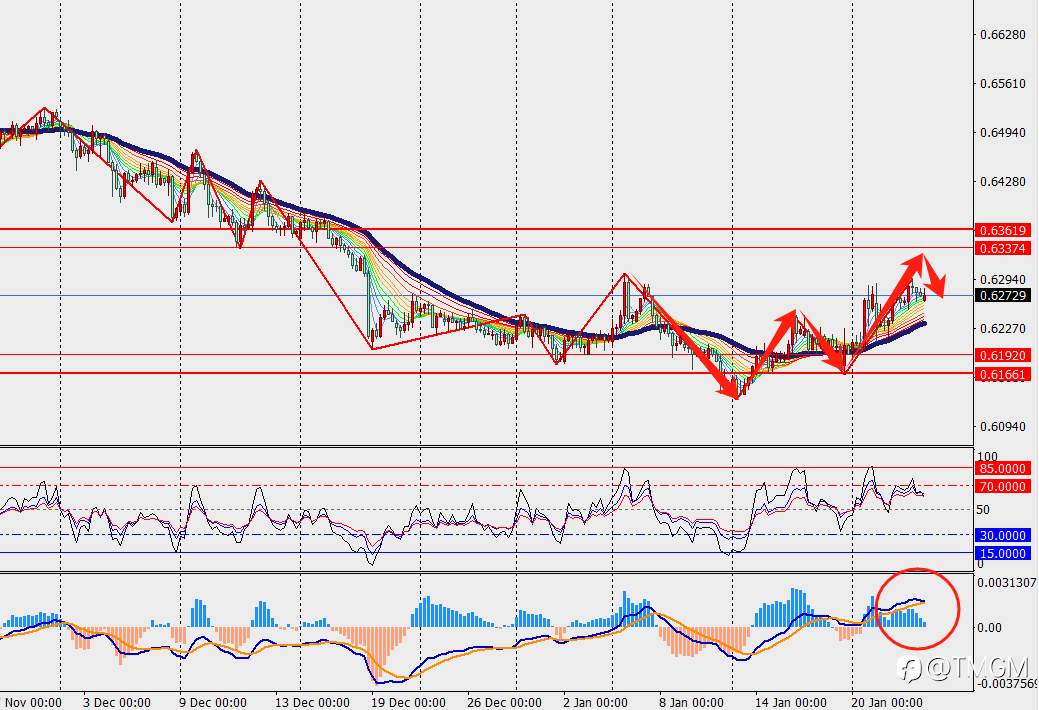This screenshot has height=710, width=1039.
Task: Click the 0.62270 price axis value
Action: pyautogui.click(x=1003, y=328)
